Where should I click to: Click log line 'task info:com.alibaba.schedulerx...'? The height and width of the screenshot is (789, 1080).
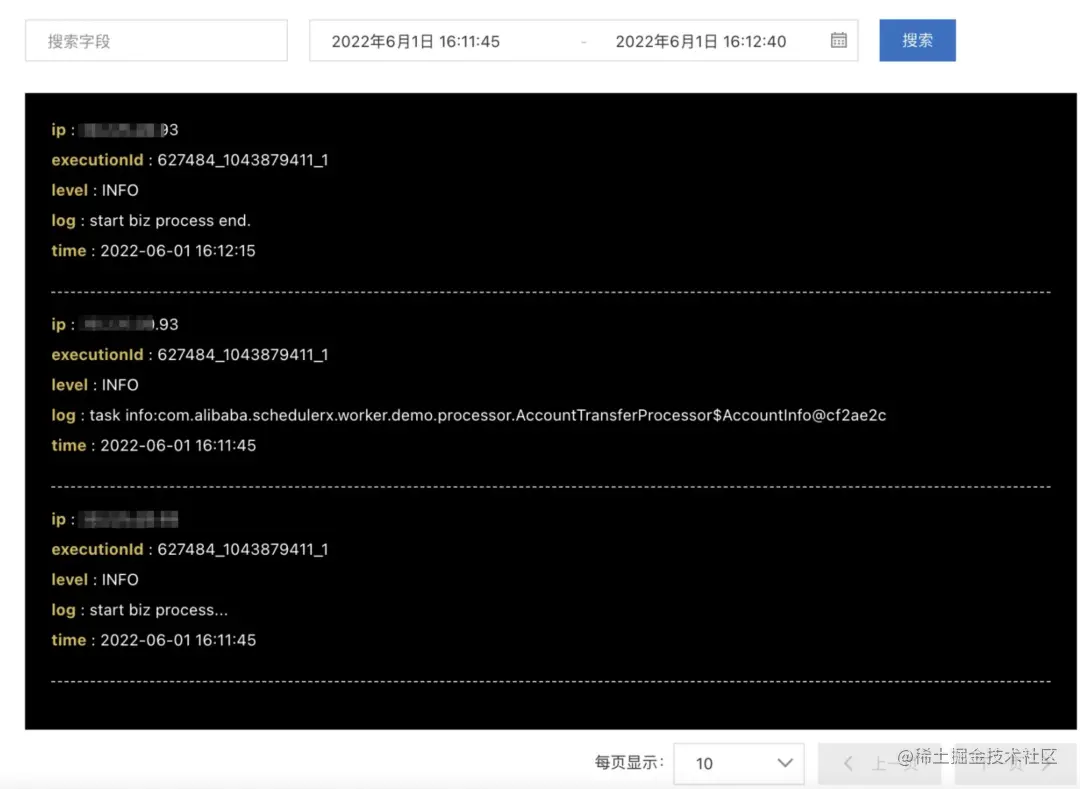pos(488,415)
